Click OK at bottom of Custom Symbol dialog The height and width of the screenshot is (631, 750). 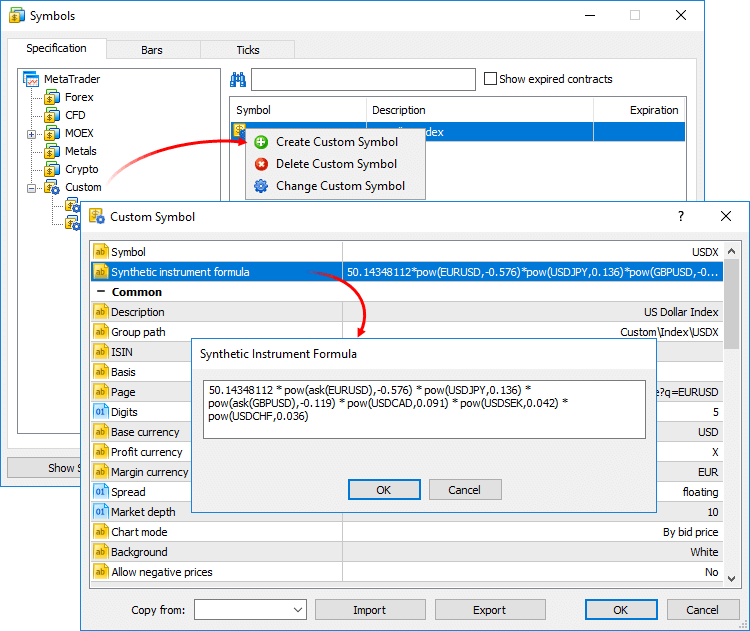(621, 610)
